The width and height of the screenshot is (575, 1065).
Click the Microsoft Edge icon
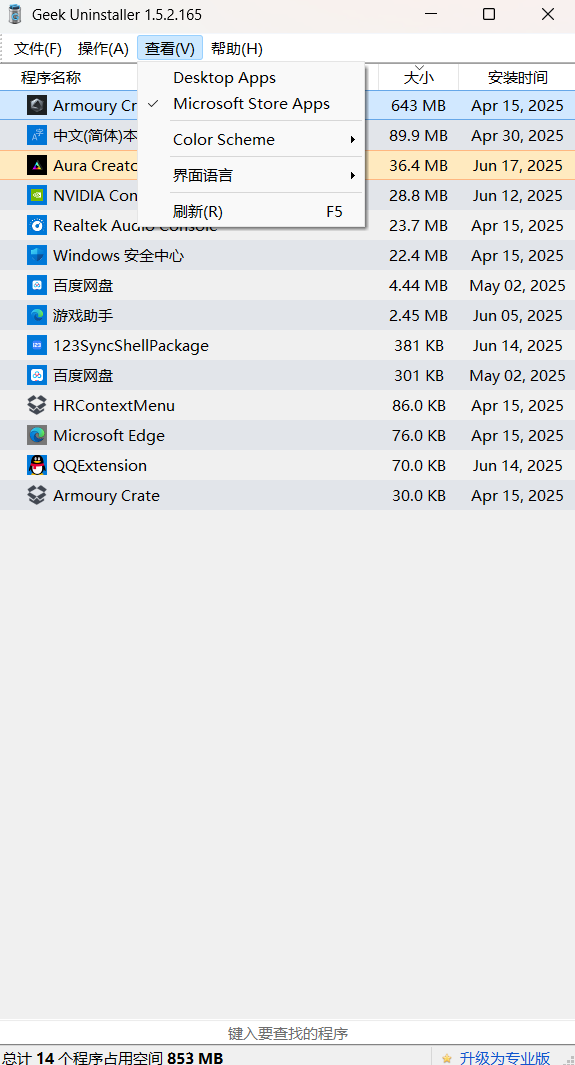pos(37,435)
